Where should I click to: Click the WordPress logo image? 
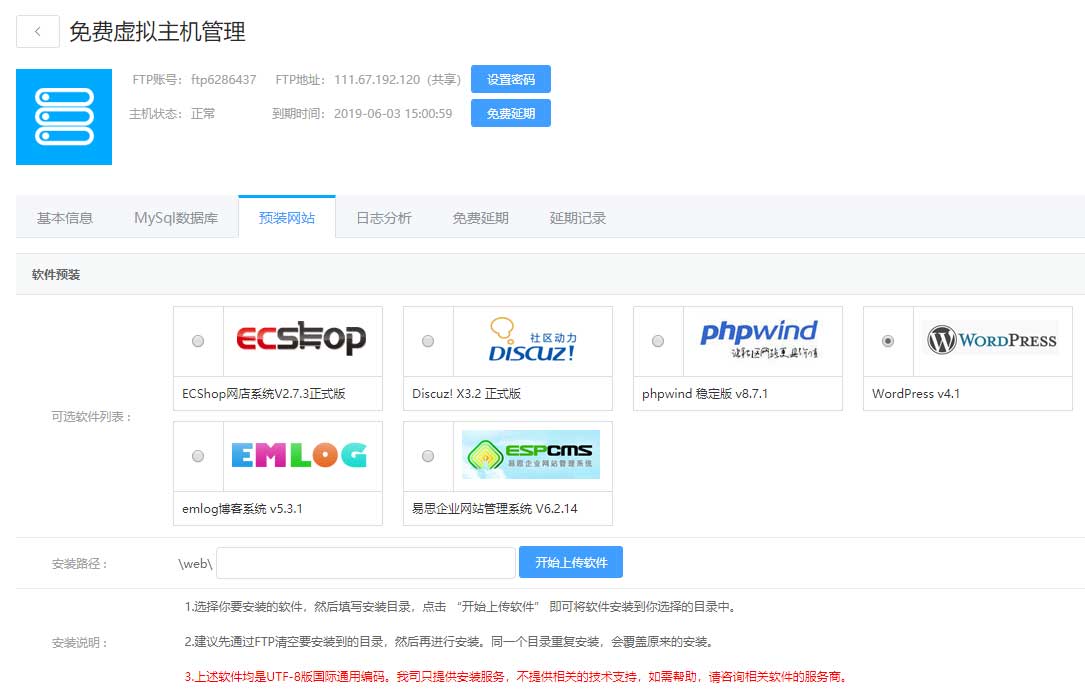tap(991, 339)
